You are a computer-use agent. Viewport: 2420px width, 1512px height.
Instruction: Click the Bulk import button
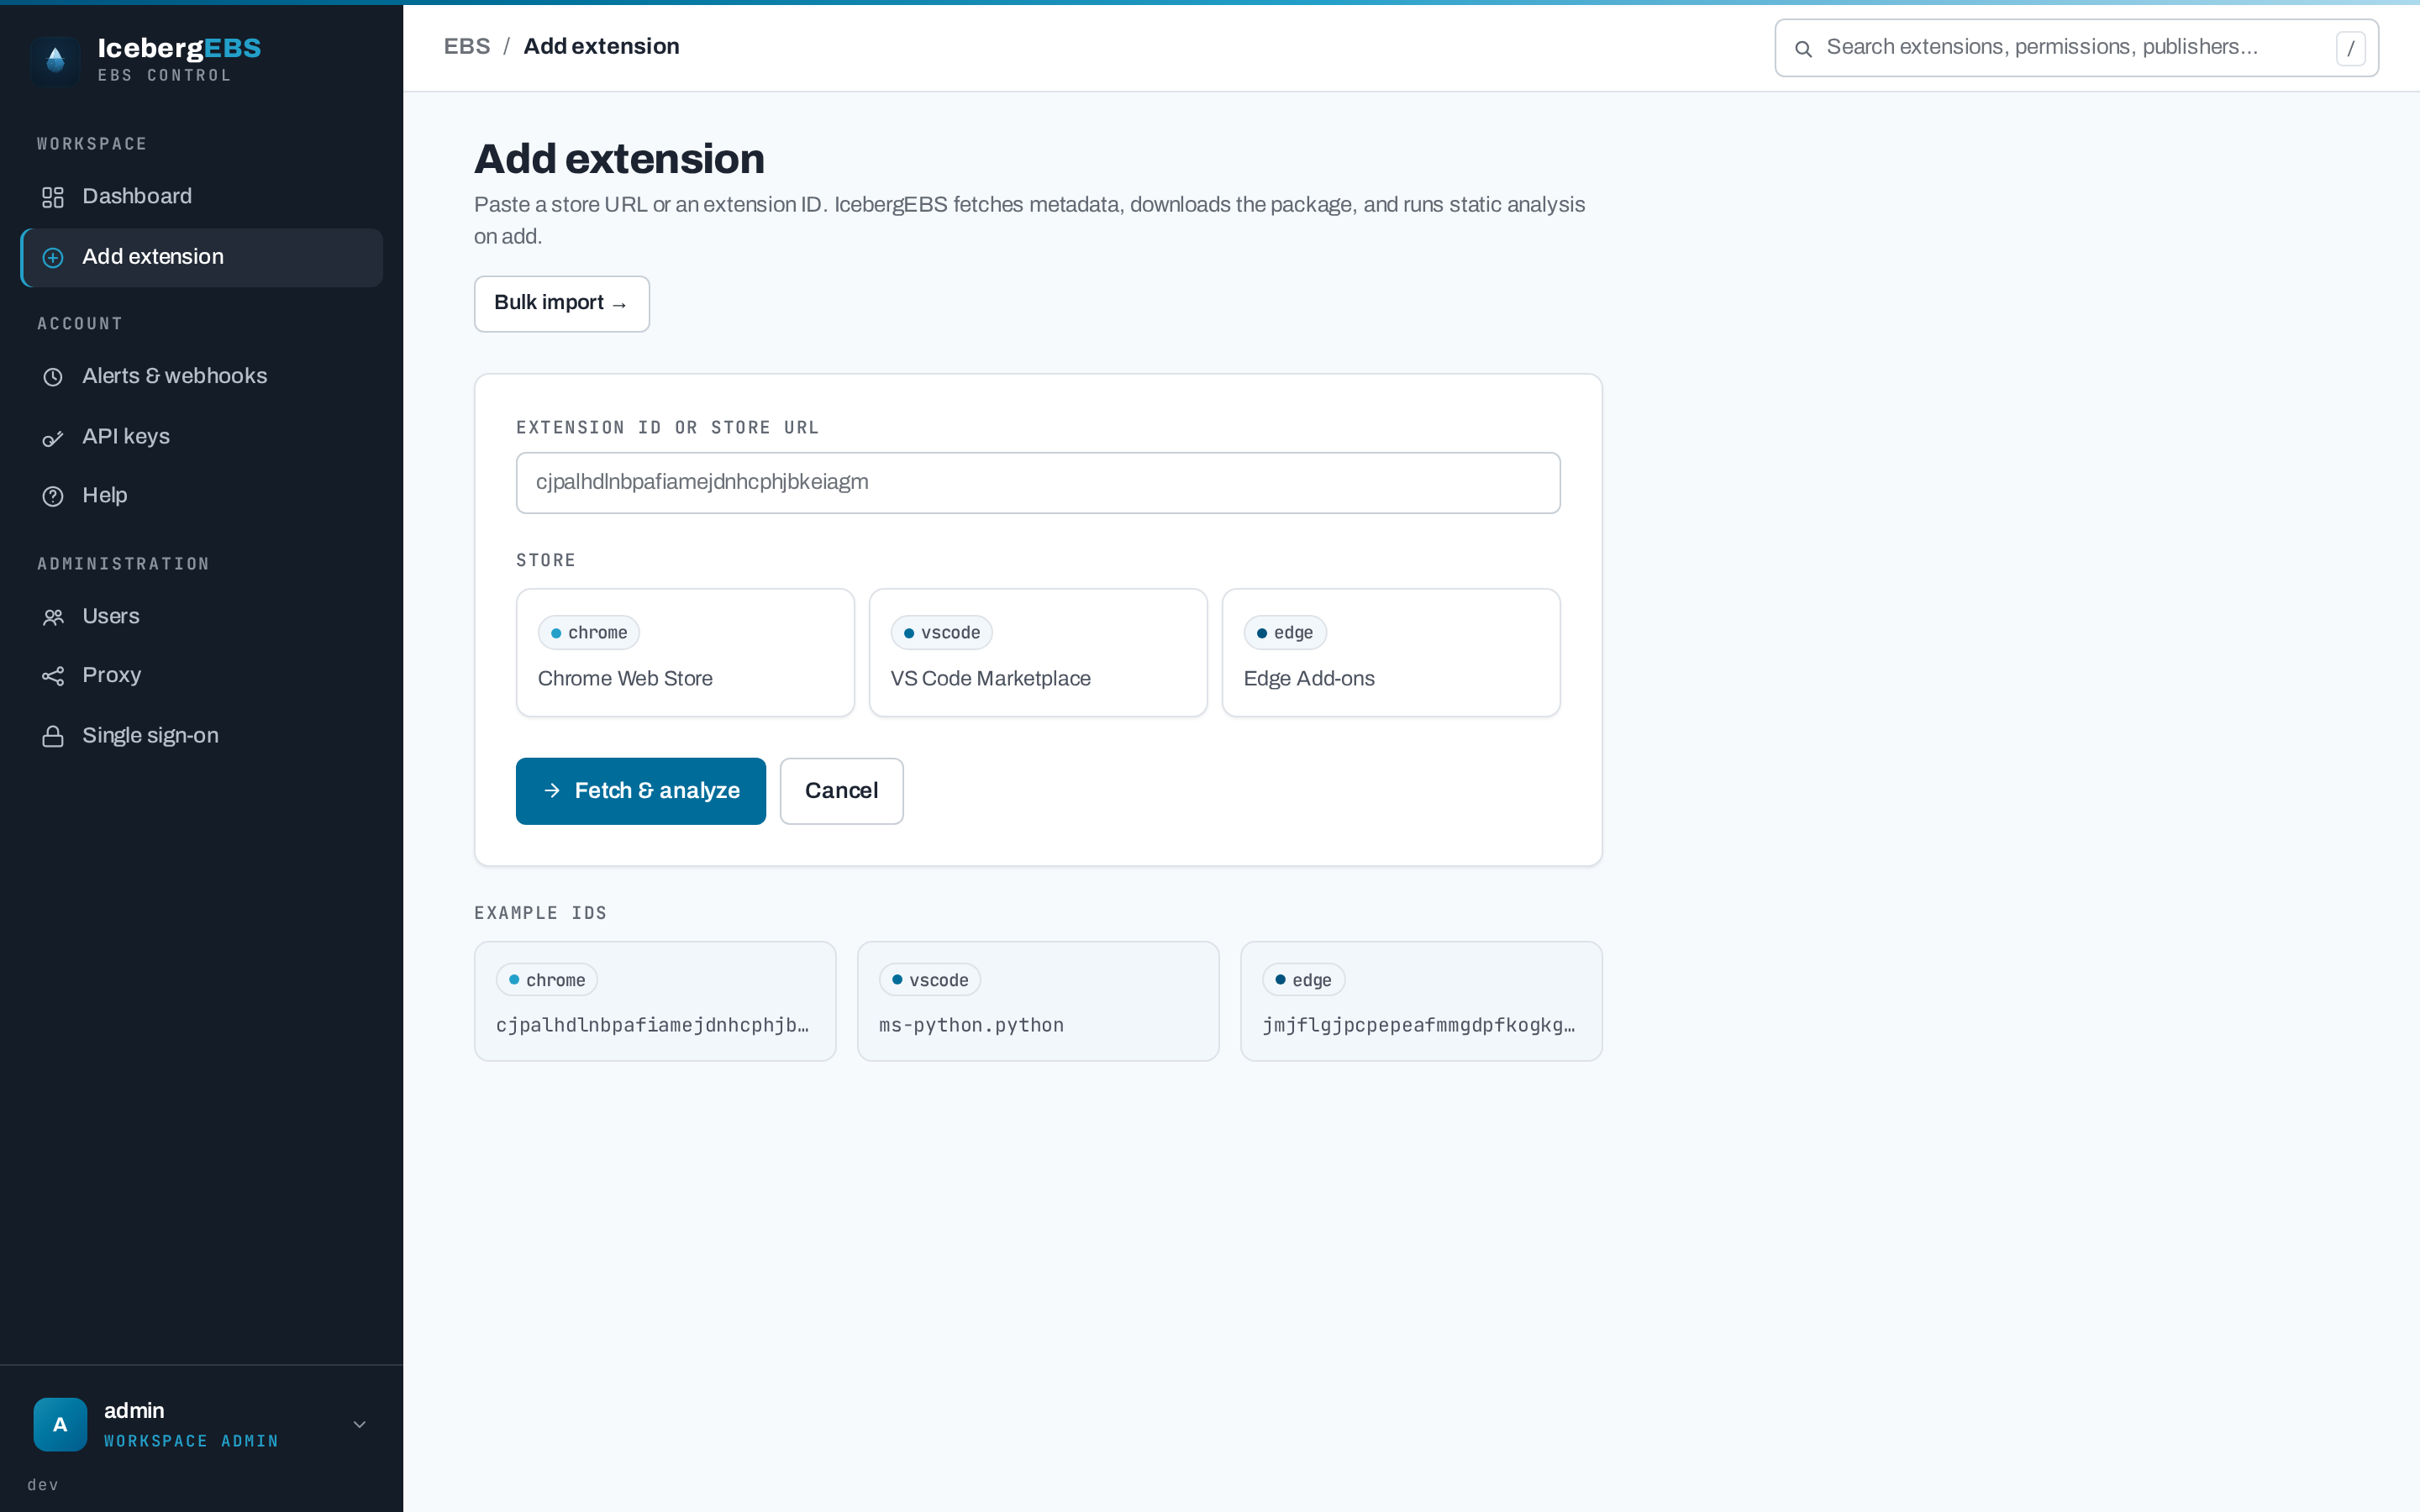pos(562,303)
